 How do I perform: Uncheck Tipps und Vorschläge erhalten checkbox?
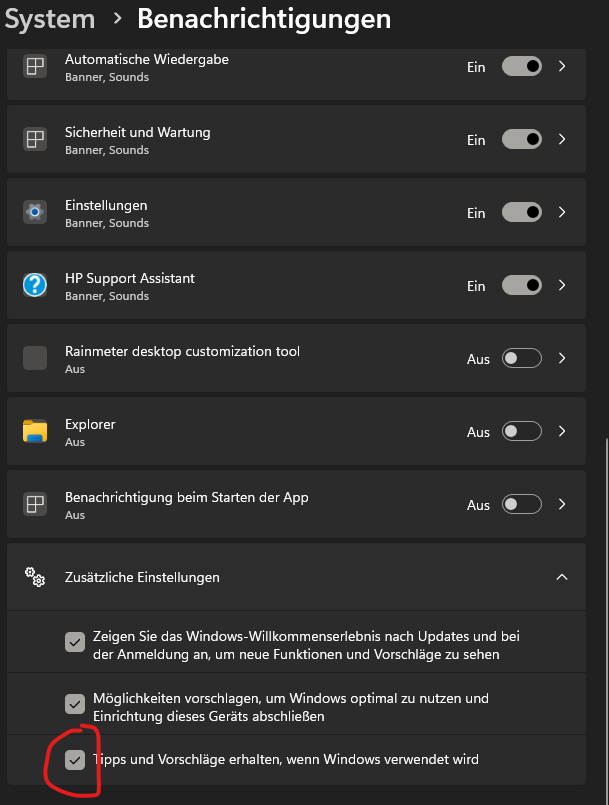[74, 759]
